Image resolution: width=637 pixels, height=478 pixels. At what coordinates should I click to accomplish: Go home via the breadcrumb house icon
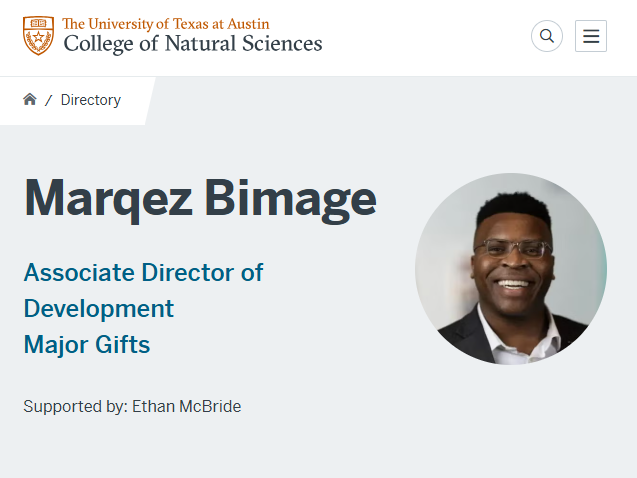30,99
